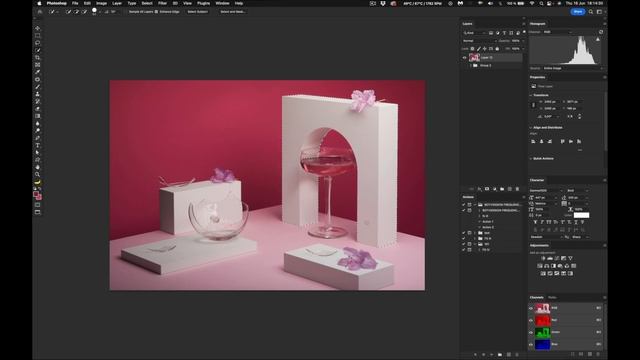Open the histogram Source dropdown
This screenshot has height=360, width=640.
tap(573, 68)
